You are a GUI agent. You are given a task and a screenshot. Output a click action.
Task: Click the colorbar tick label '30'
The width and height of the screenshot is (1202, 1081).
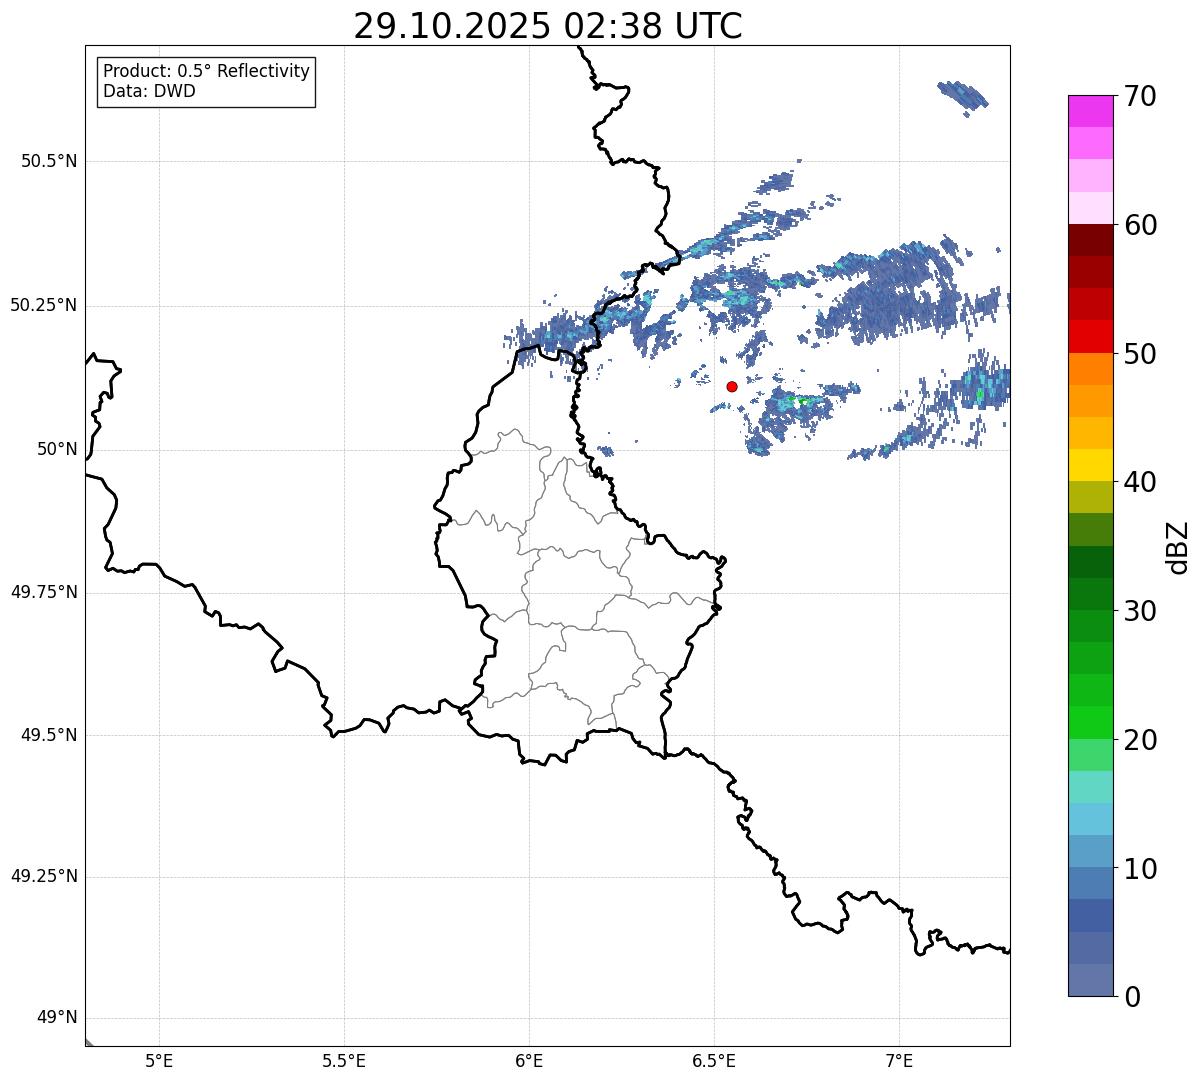click(1140, 611)
